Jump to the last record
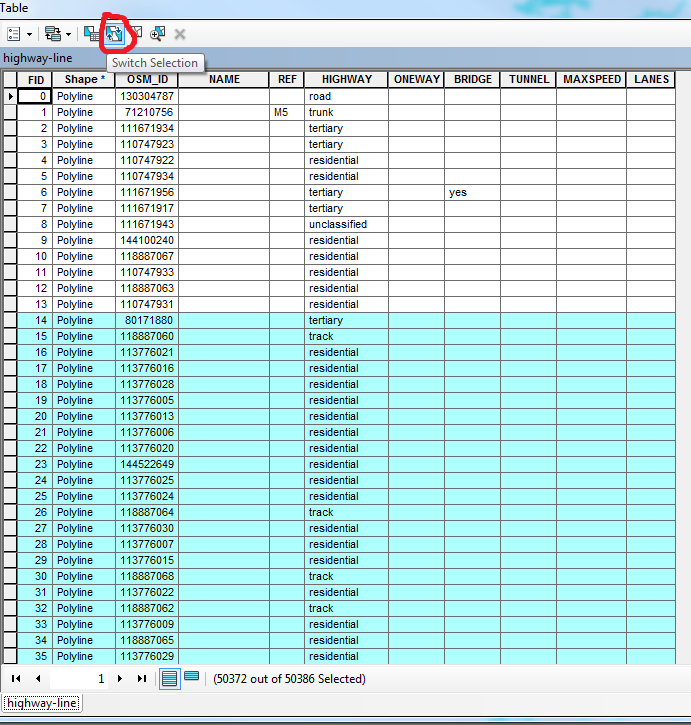 [142, 678]
